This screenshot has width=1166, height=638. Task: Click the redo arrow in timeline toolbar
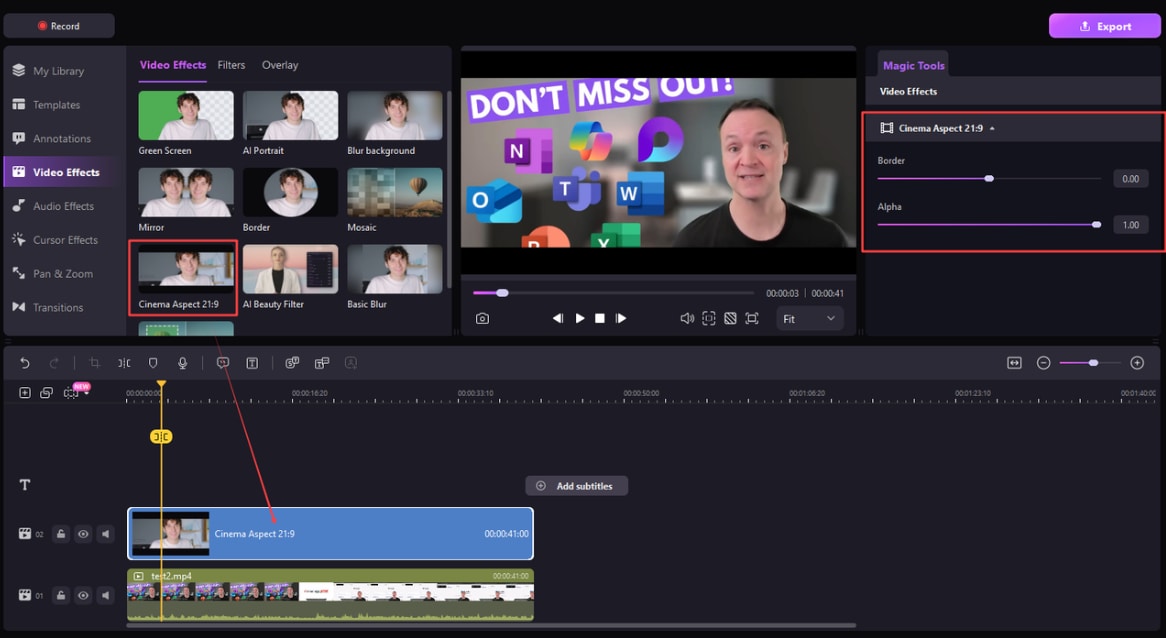54,363
